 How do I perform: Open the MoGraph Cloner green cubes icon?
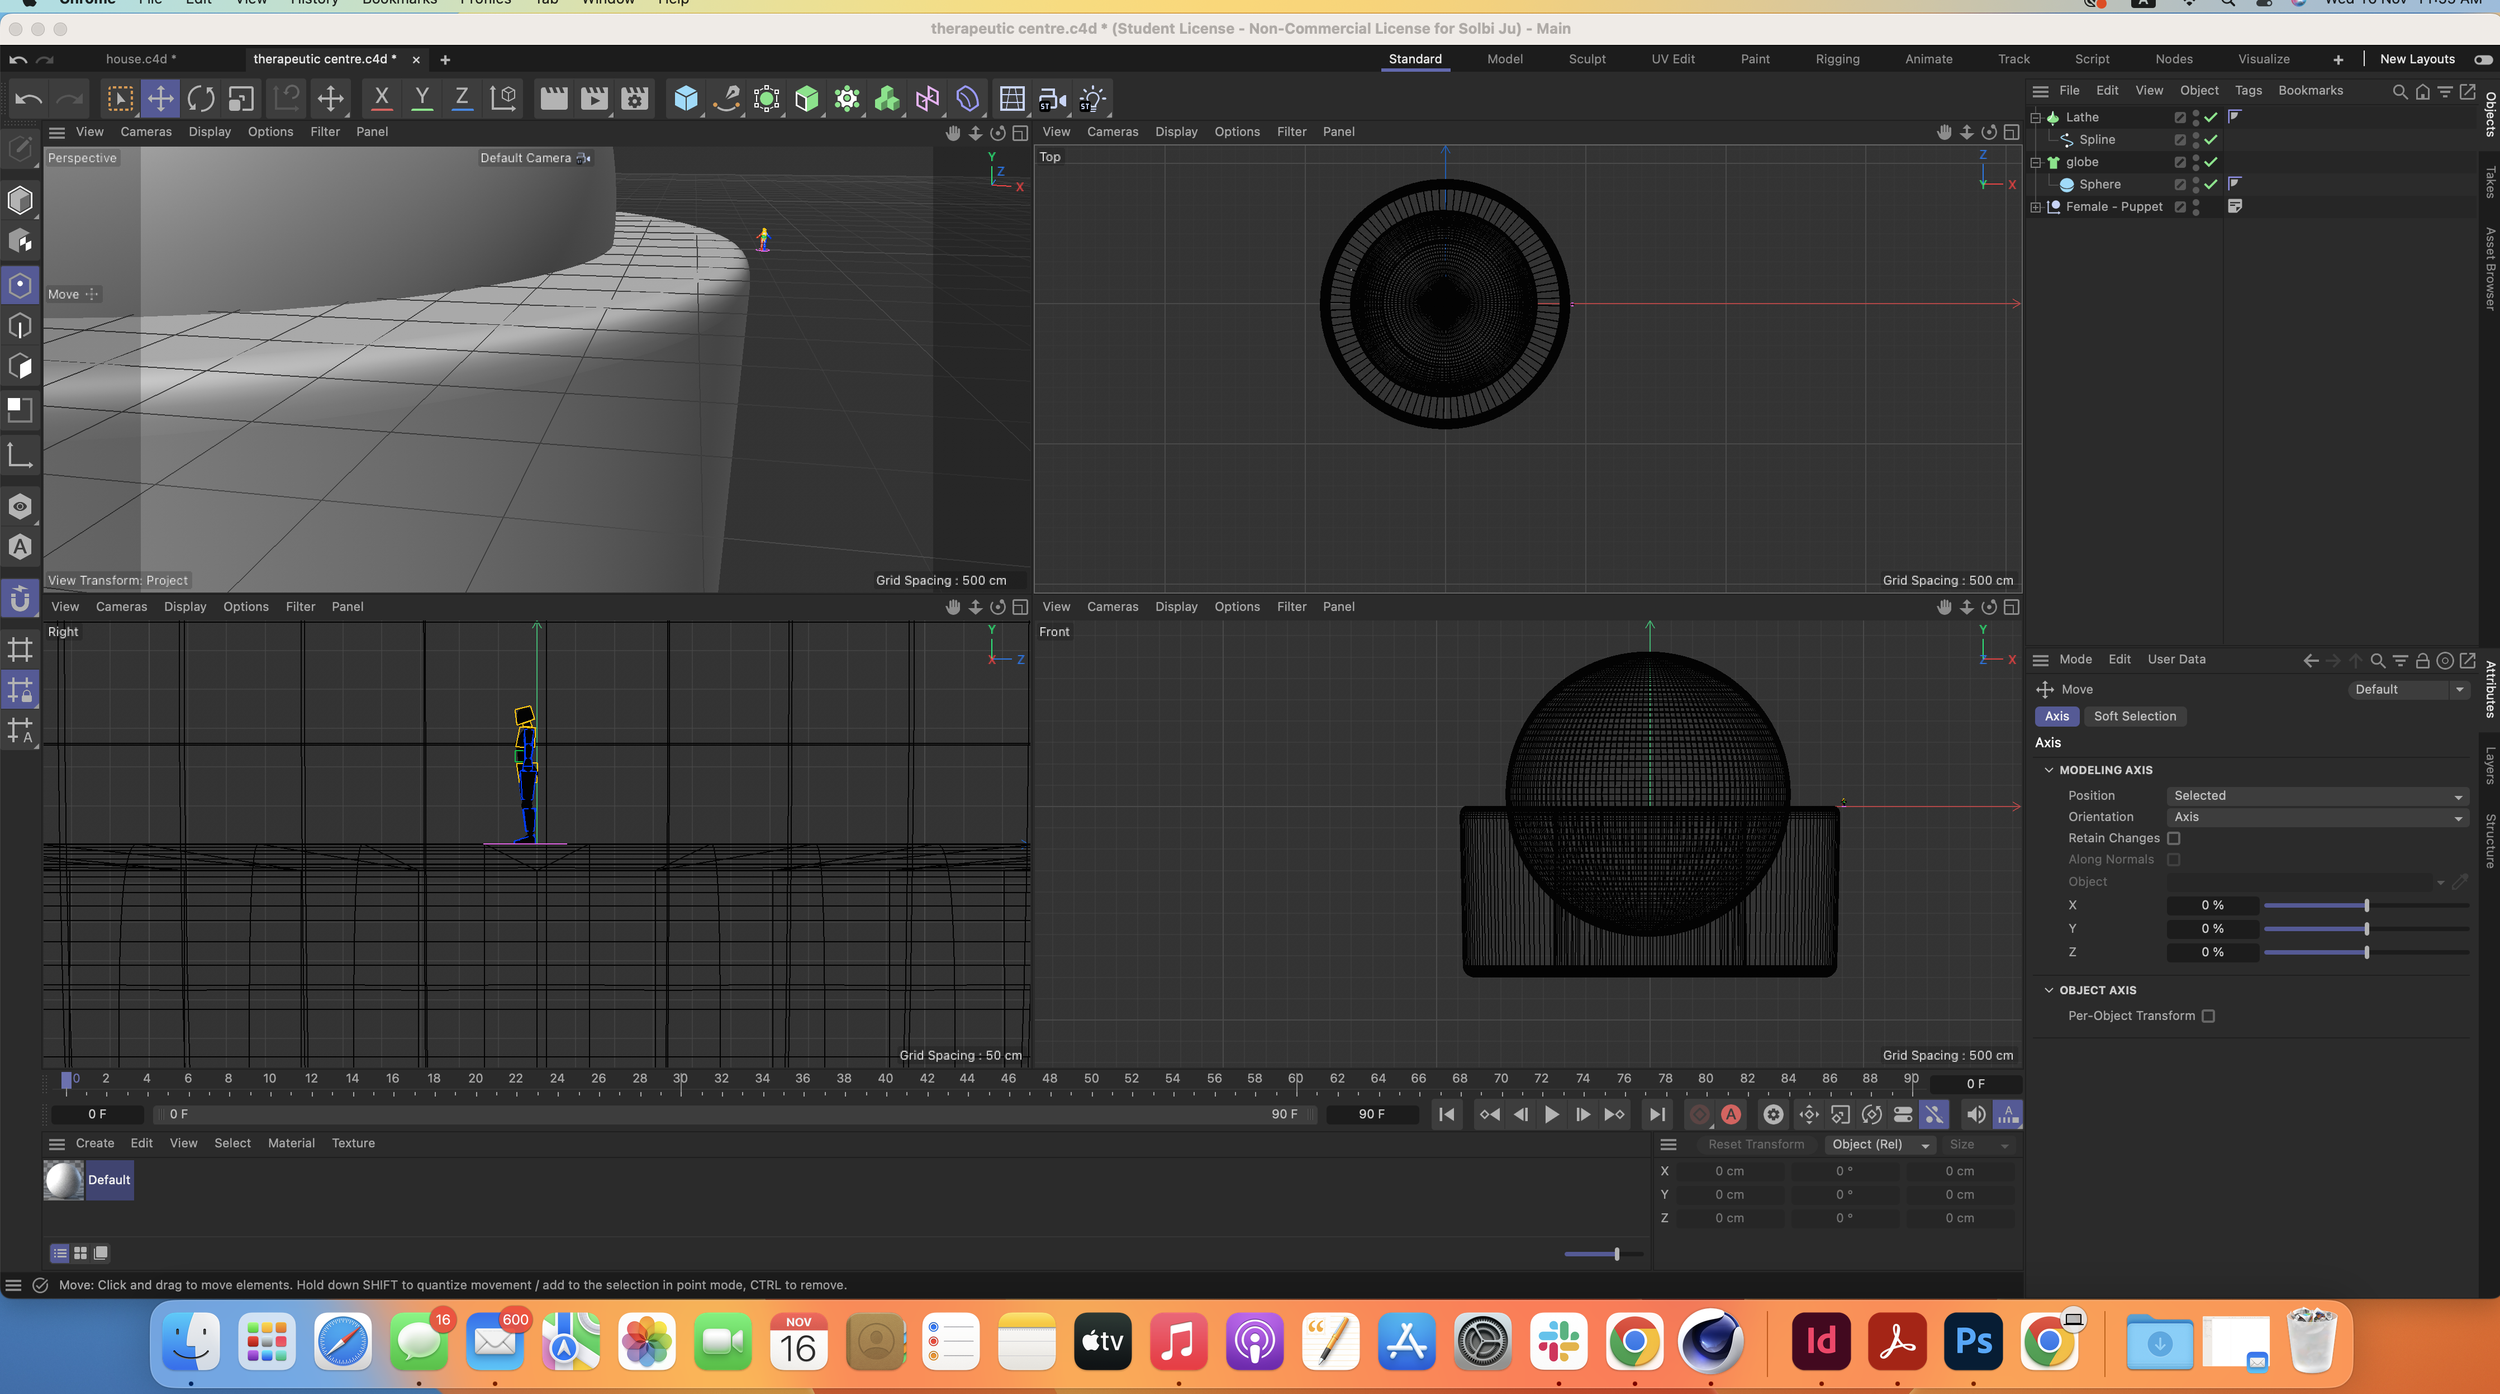887,99
